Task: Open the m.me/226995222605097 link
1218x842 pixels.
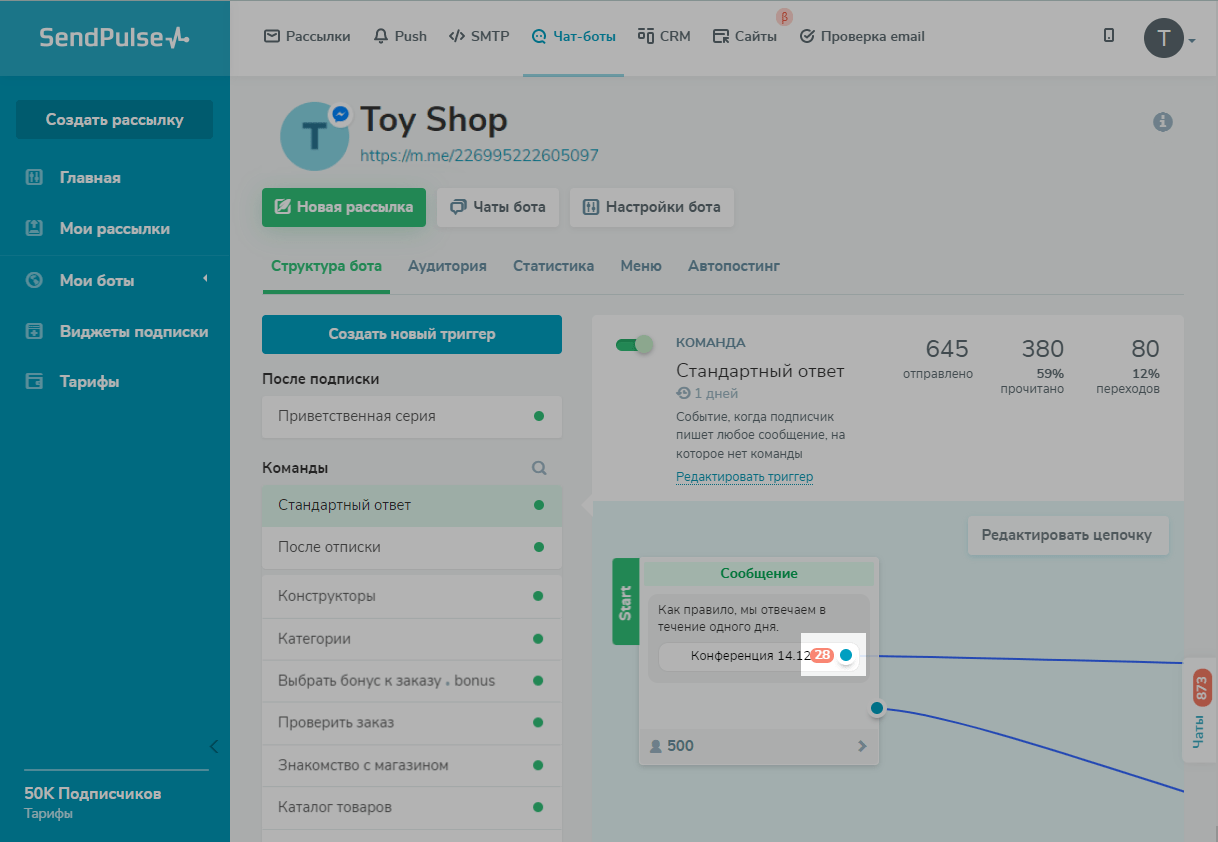Action: pos(479,155)
